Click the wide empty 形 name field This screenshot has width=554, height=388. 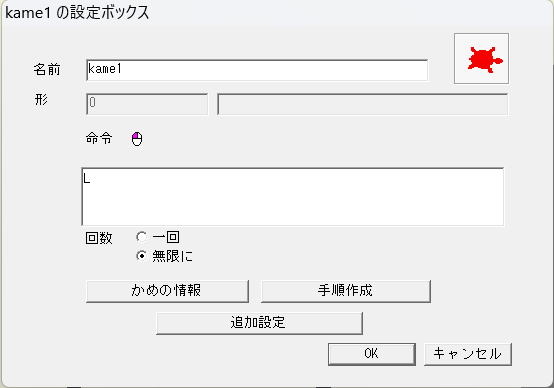(x=363, y=104)
